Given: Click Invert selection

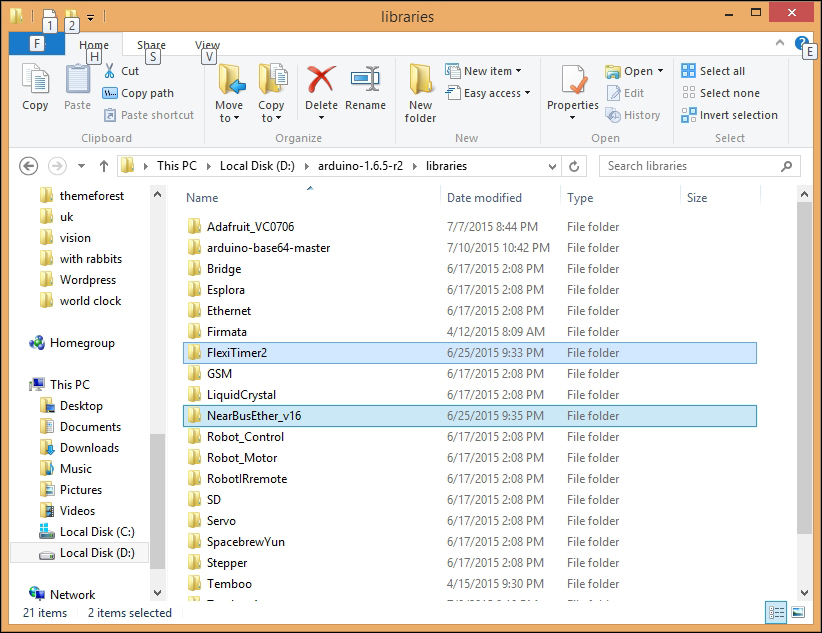Looking at the screenshot, I should [729, 115].
